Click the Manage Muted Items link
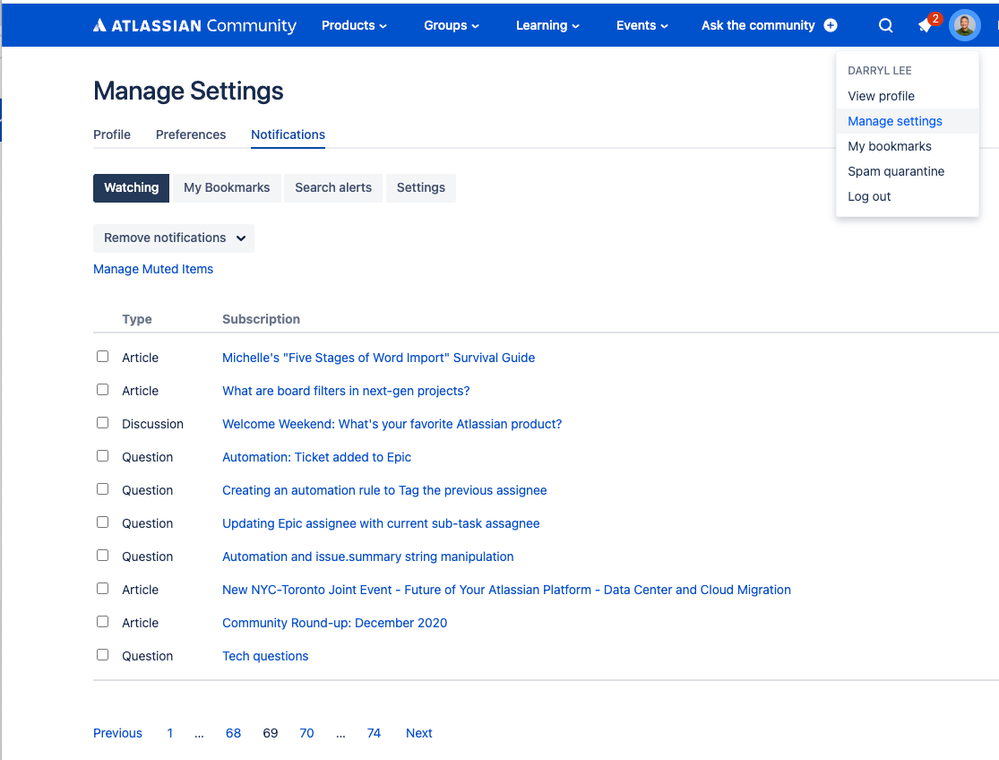The image size is (999, 760). (153, 269)
